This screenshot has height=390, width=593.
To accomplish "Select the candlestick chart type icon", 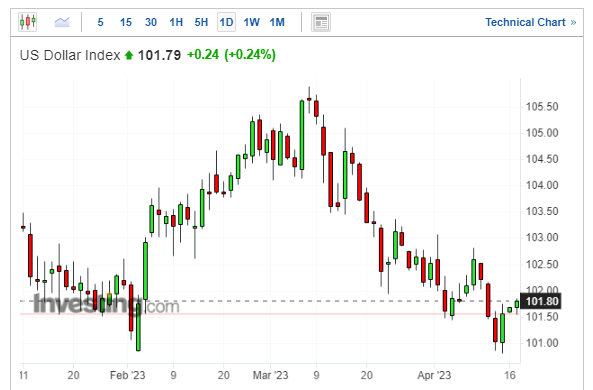I will (x=28, y=22).
